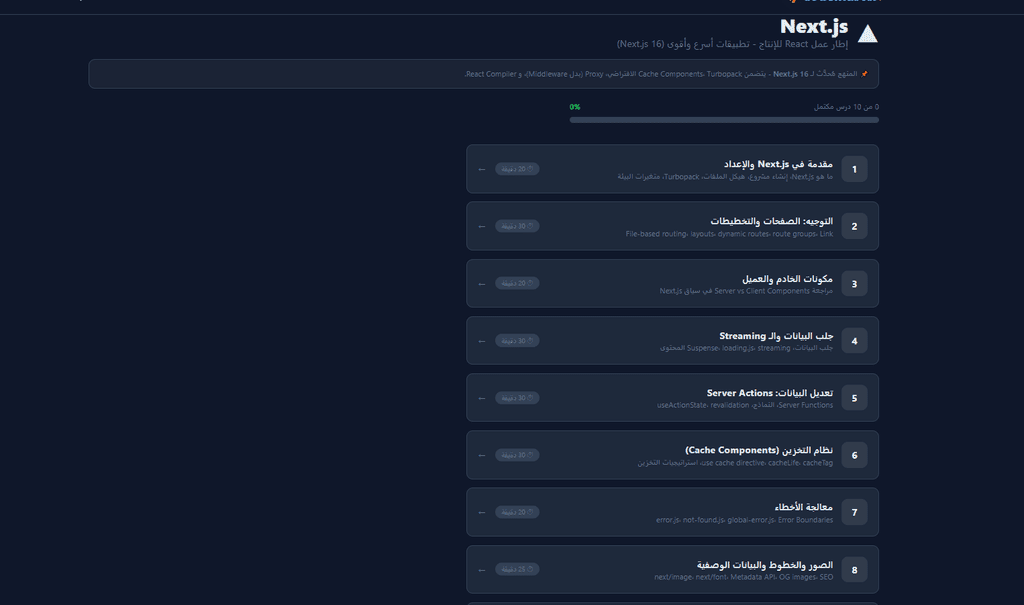
Task: Click the number 7 lesson badge
Action: coord(854,512)
